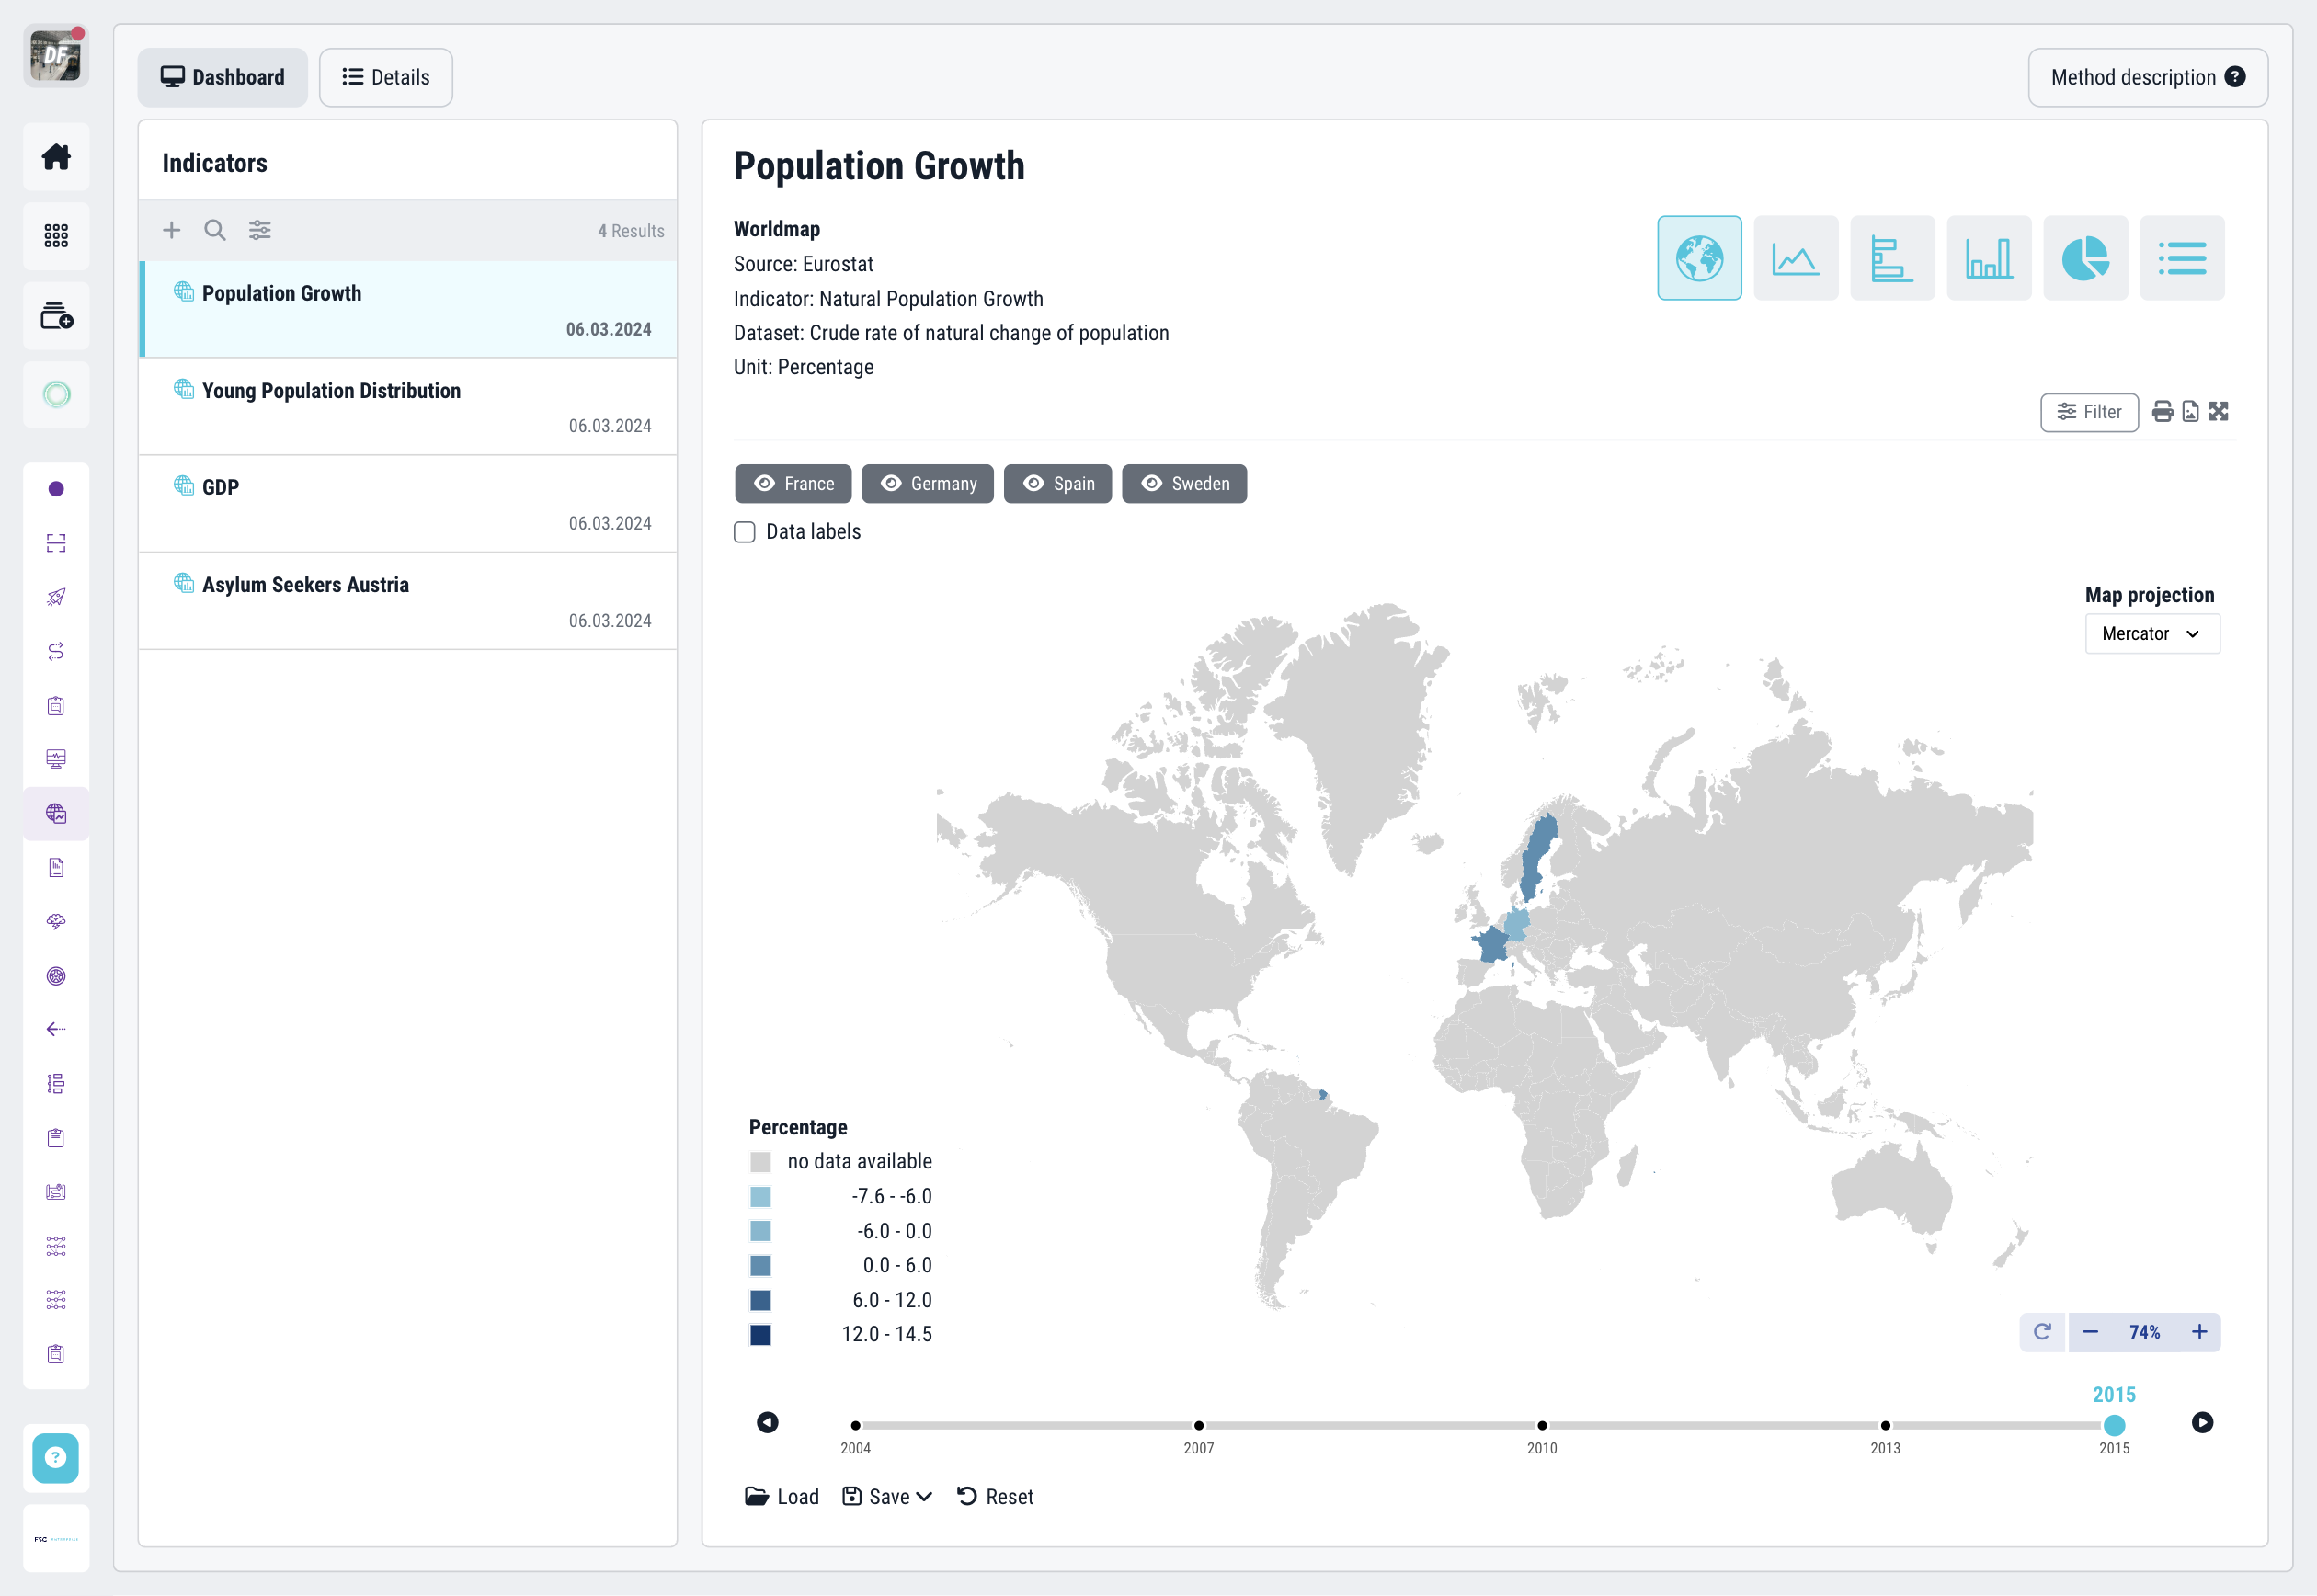The image size is (2317, 1596).
Task: Reset the map configuration
Action: pyautogui.click(x=995, y=1496)
